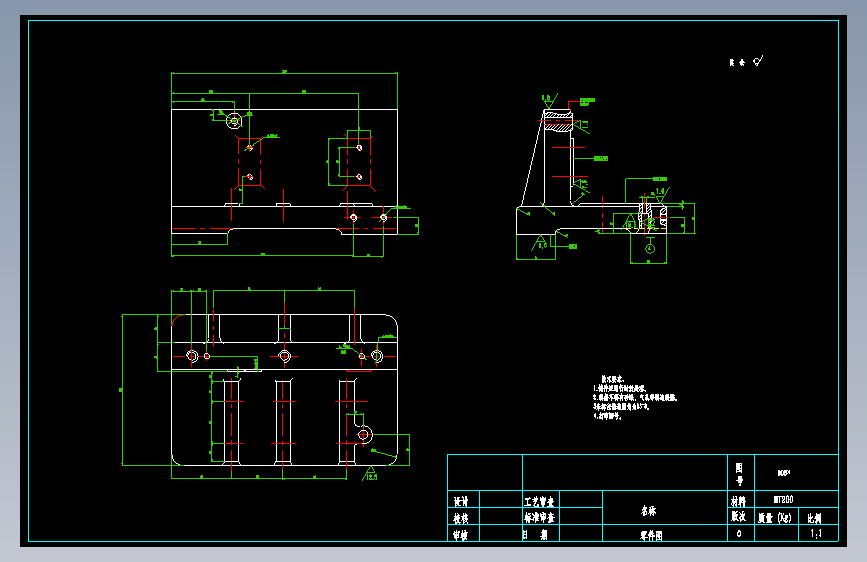867x562 pixels.
Task: Click the version value 0
Action: (x=739, y=533)
